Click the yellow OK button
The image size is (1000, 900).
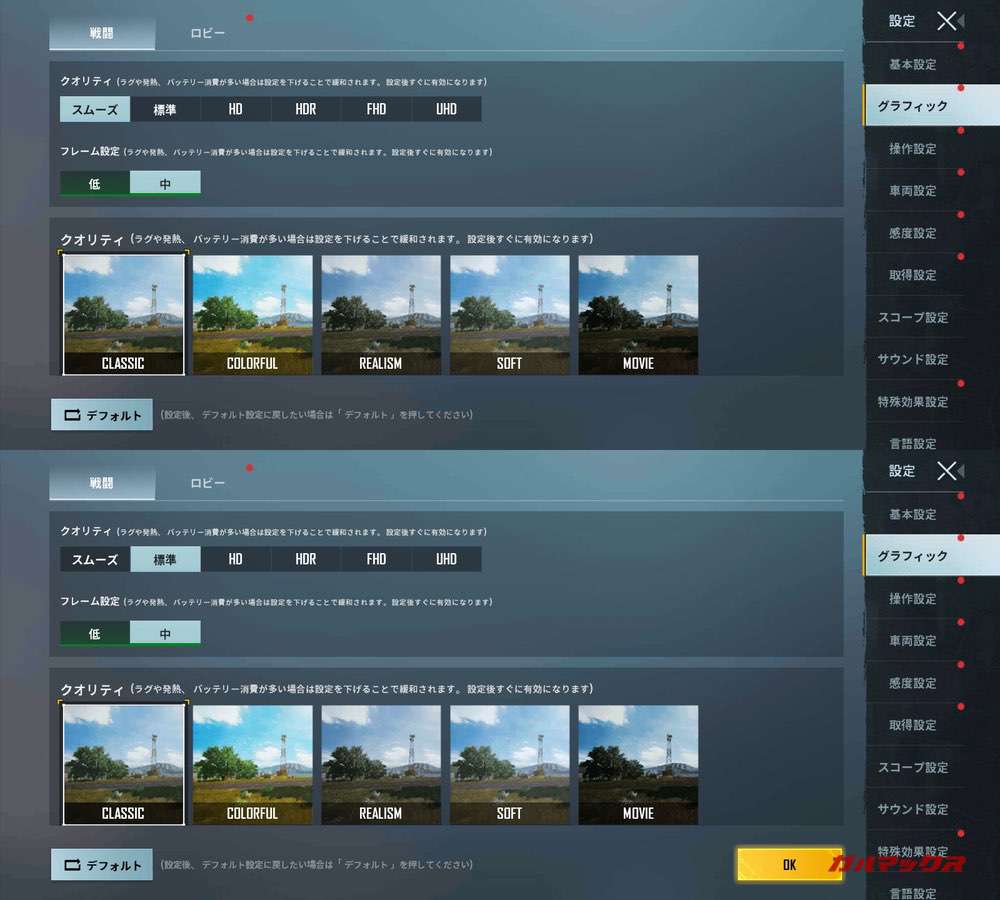click(789, 865)
